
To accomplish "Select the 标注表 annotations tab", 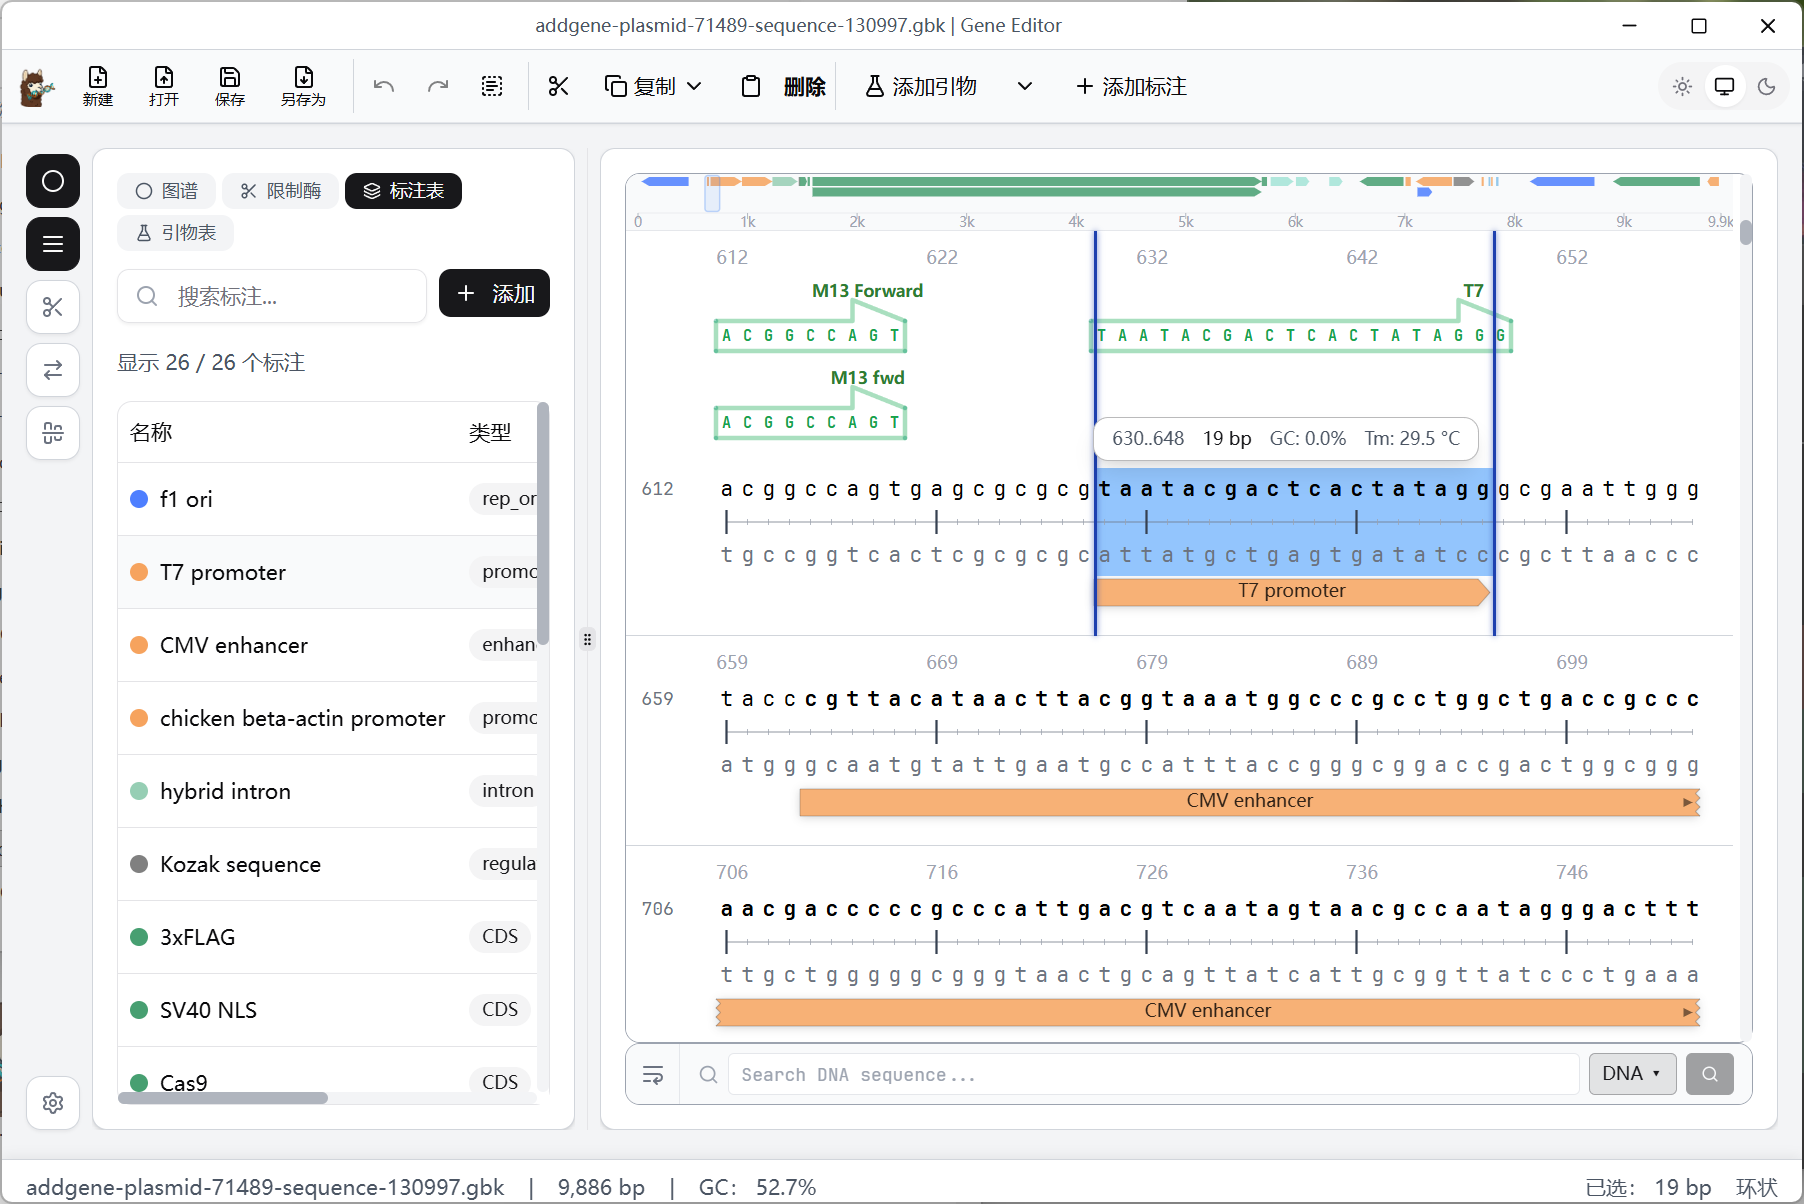I will pos(403,191).
